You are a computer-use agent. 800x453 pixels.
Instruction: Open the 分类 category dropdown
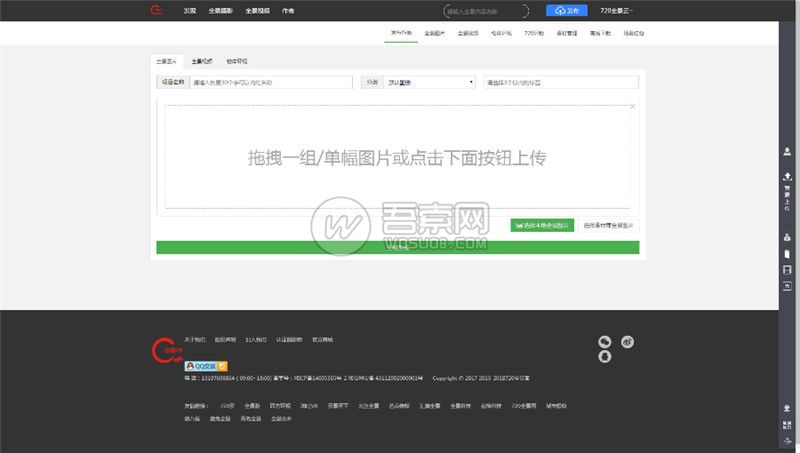(x=430, y=82)
